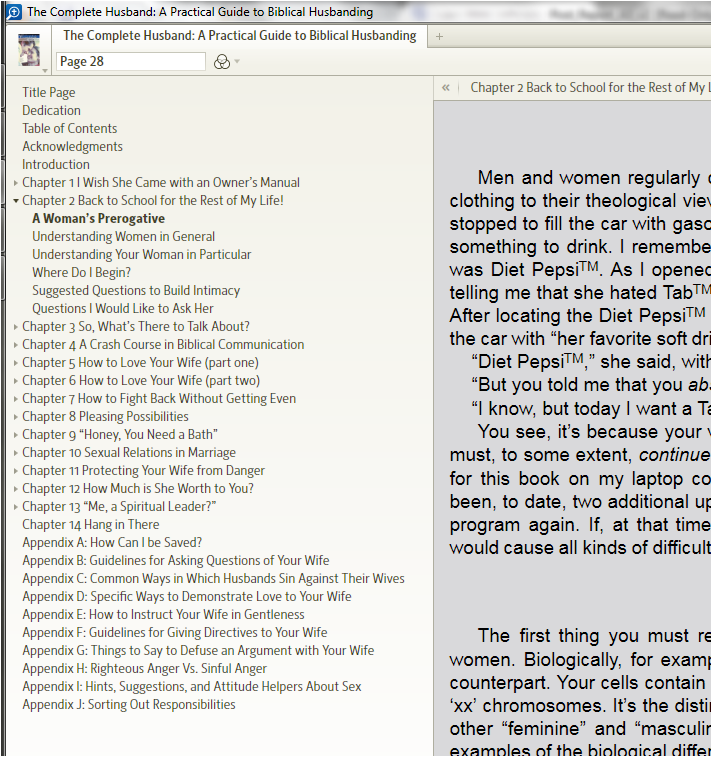
Task: Open Appendix C: Common Ways Husbands Sin
Action: pyautogui.click(x=213, y=579)
